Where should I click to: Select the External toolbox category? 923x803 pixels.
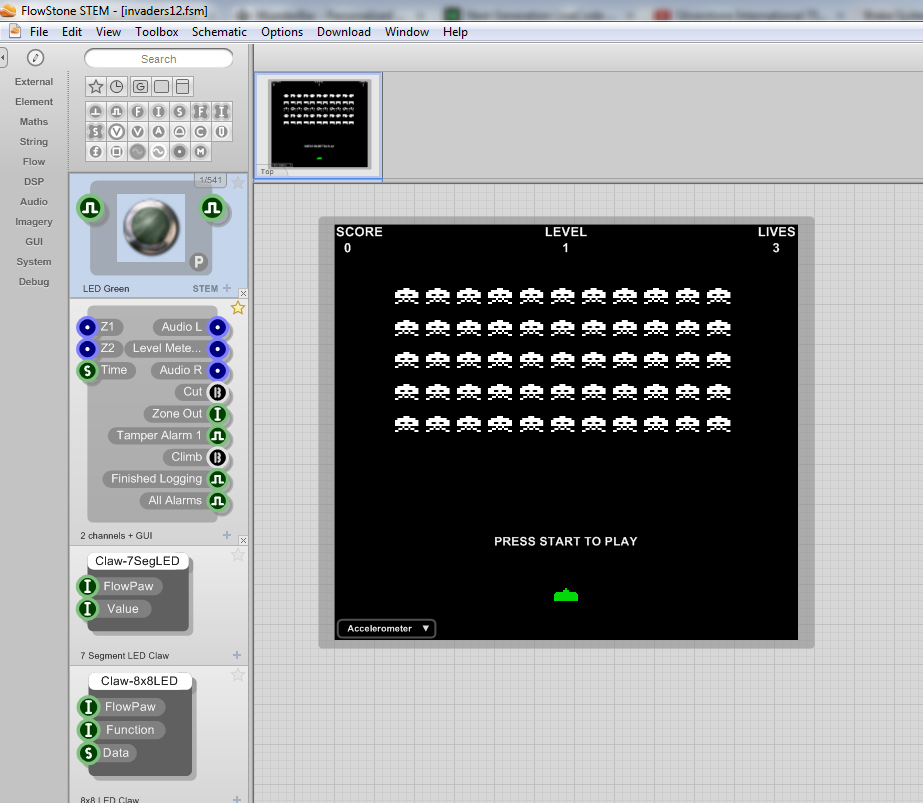[x=34, y=82]
